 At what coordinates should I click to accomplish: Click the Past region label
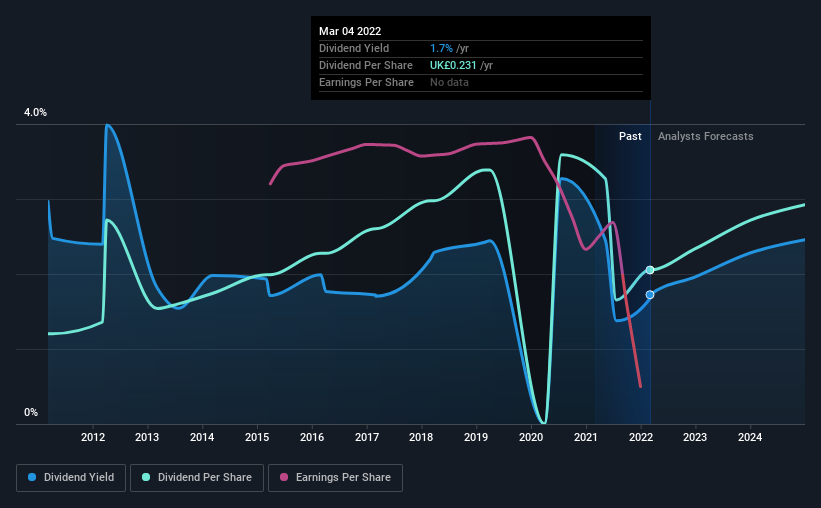pos(630,136)
